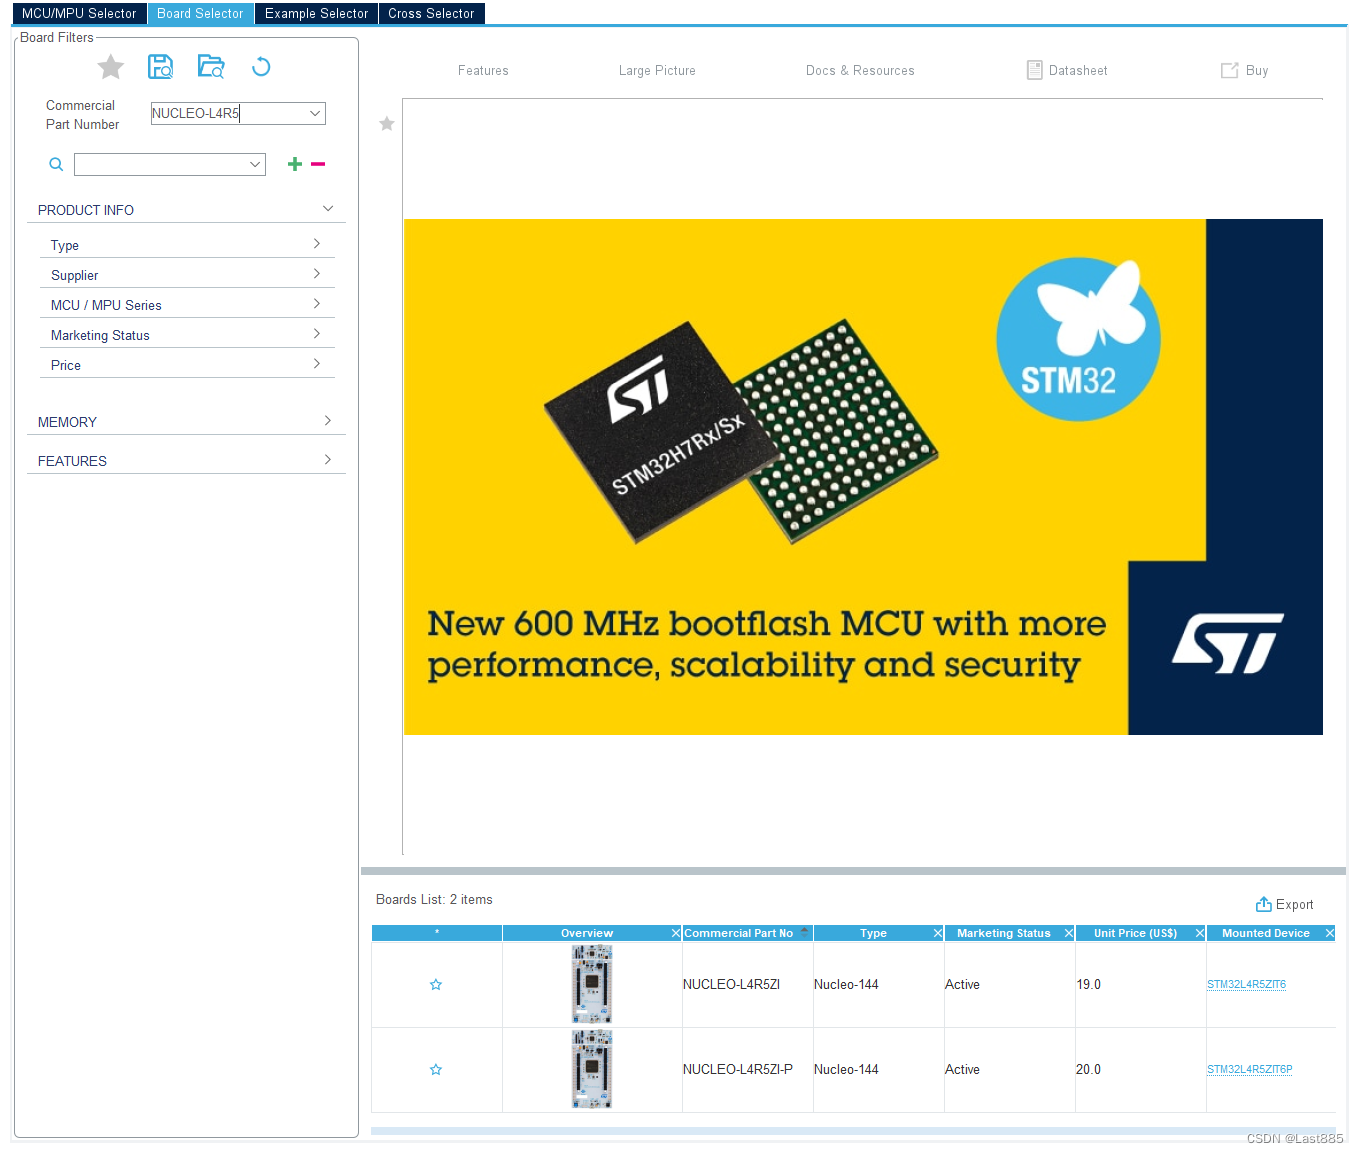The height and width of the screenshot is (1153, 1359).
Task: Switch to Cross Selector tab
Action: (431, 13)
